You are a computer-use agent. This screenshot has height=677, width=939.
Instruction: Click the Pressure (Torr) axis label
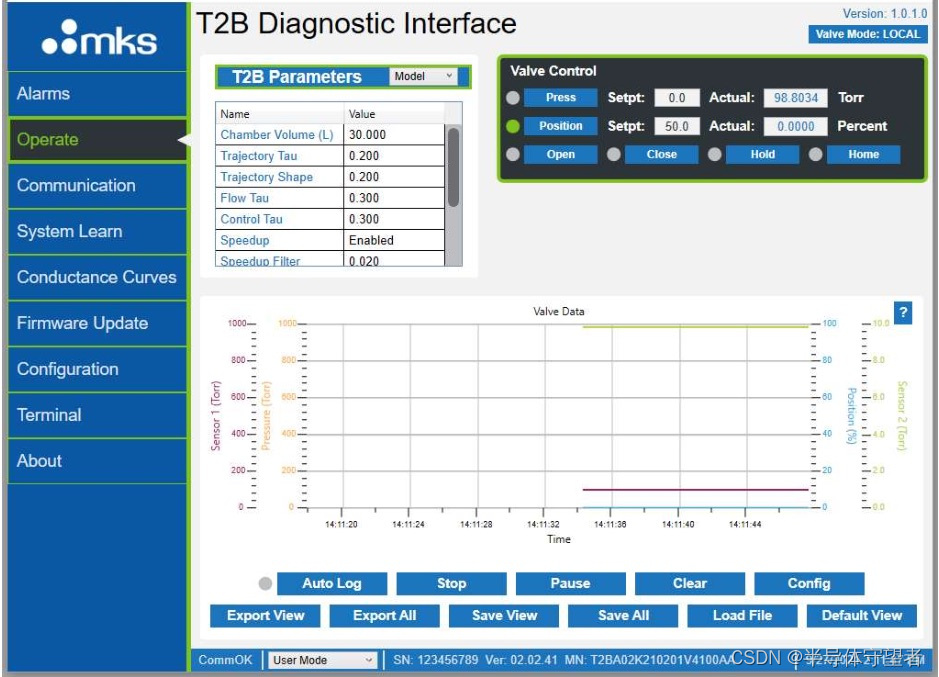pyautogui.click(x=266, y=416)
